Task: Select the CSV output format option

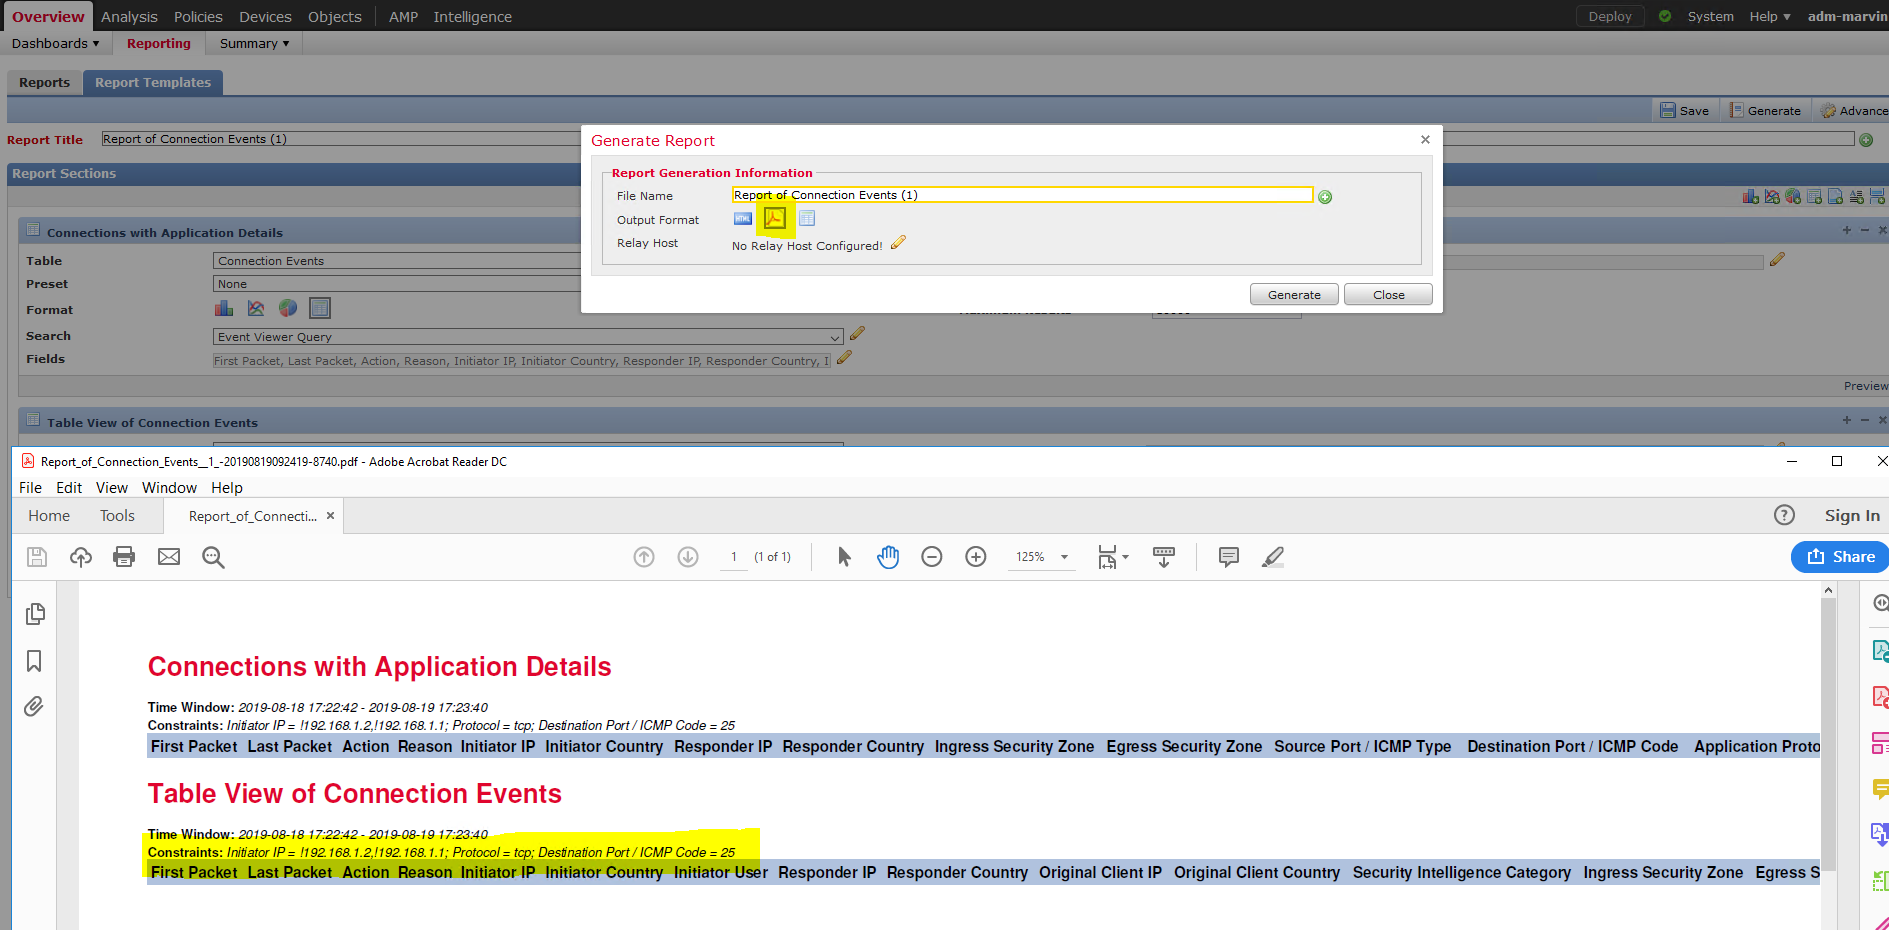Action: (x=807, y=218)
